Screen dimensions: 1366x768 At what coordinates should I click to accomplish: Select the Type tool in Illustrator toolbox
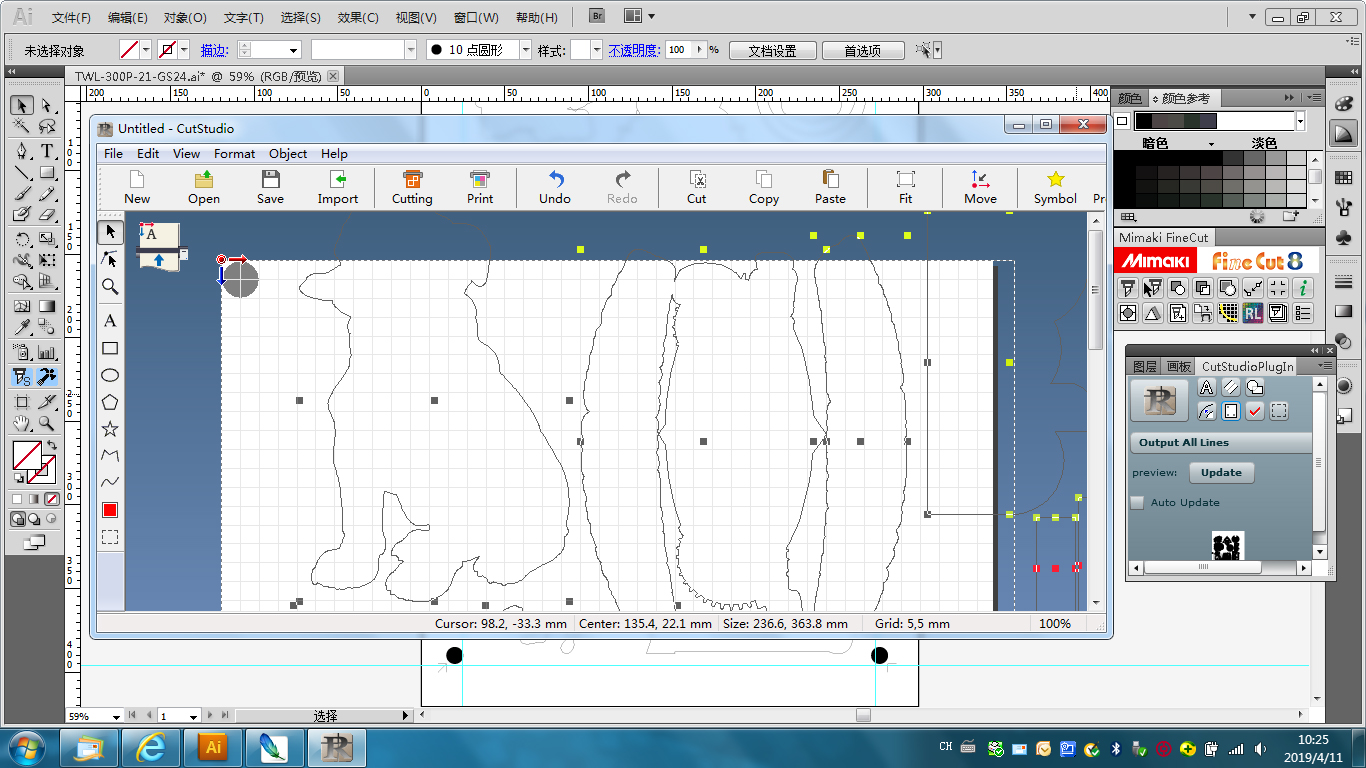pos(47,151)
